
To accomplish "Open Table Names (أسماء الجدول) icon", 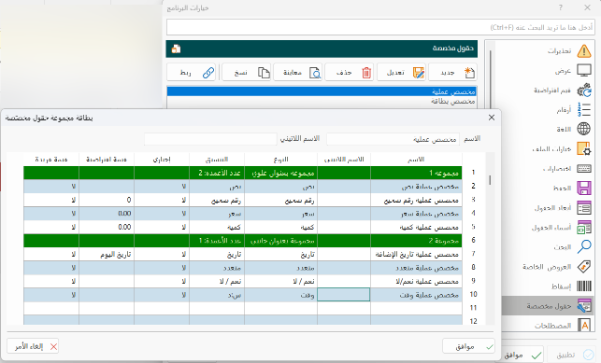I will (584, 227).
